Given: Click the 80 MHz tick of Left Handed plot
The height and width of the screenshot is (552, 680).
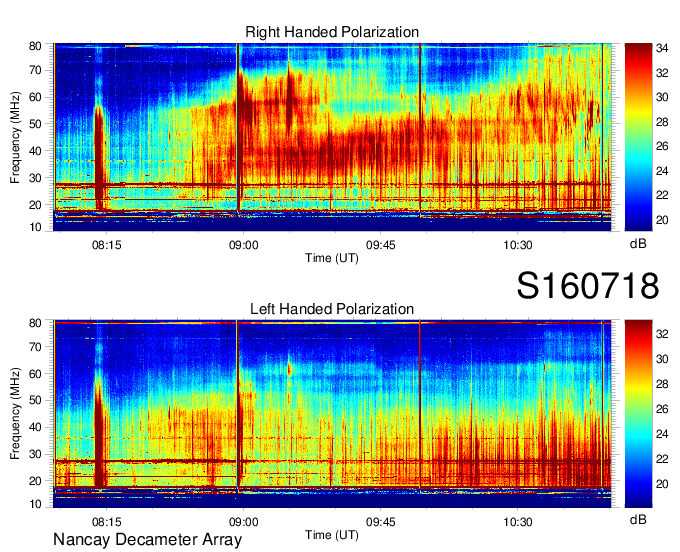Looking at the screenshot, I should coord(35,323).
